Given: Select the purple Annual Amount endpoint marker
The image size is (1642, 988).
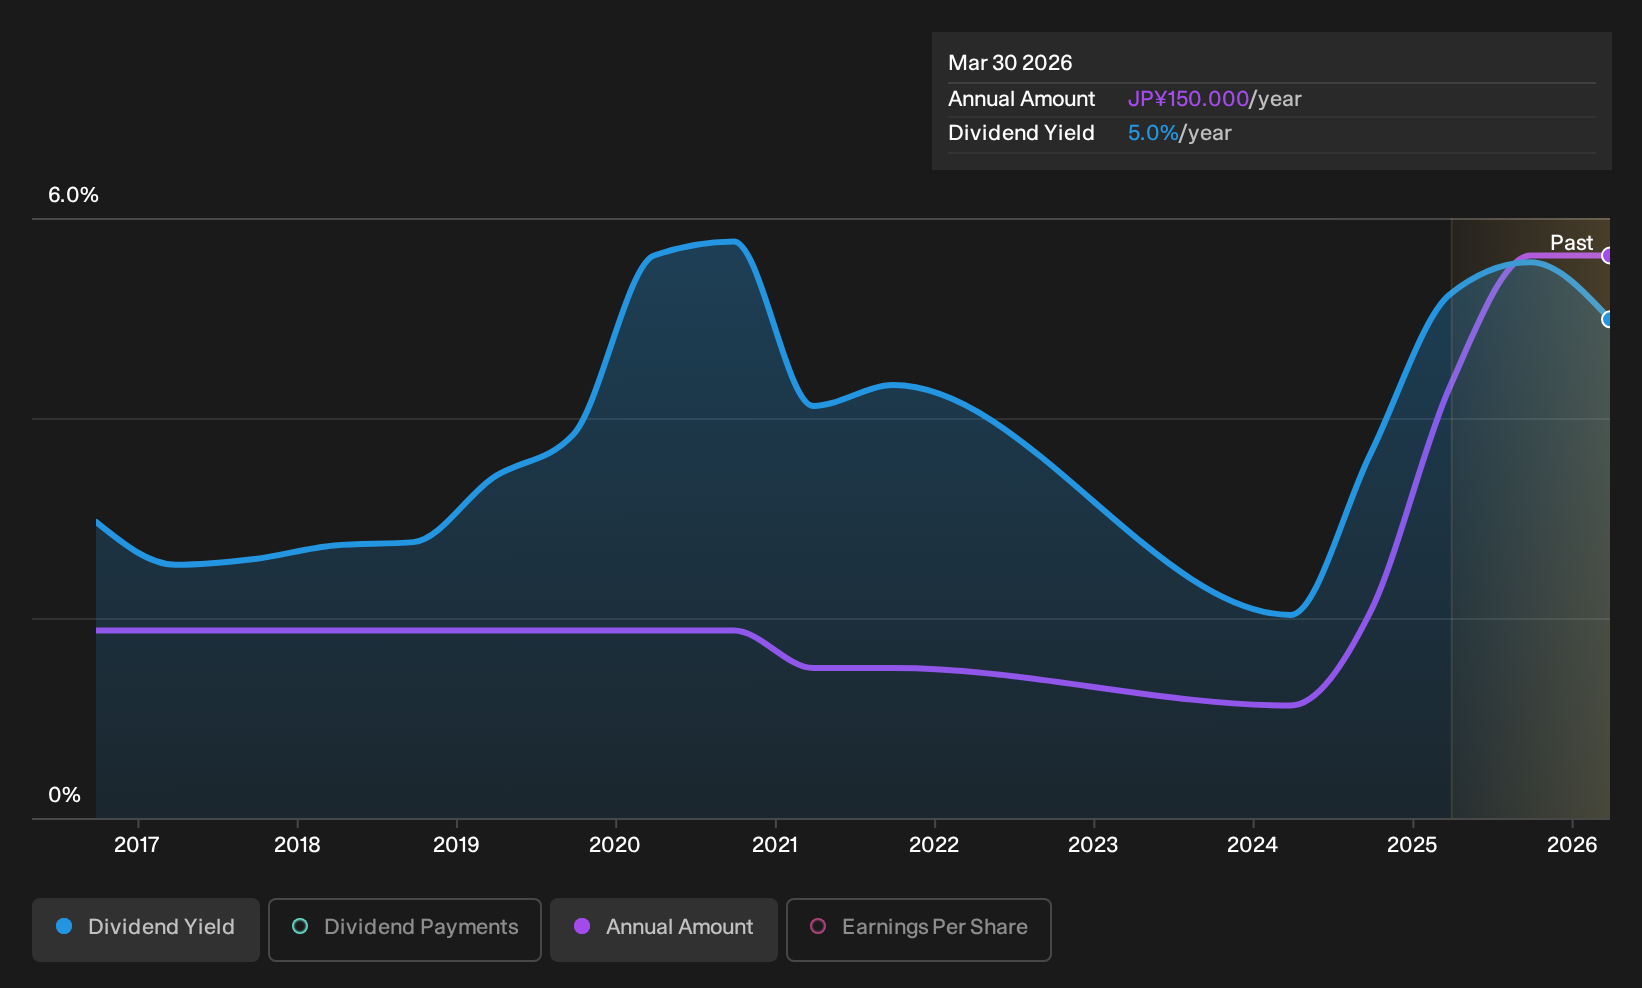Looking at the screenshot, I should (x=1607, y=256).
